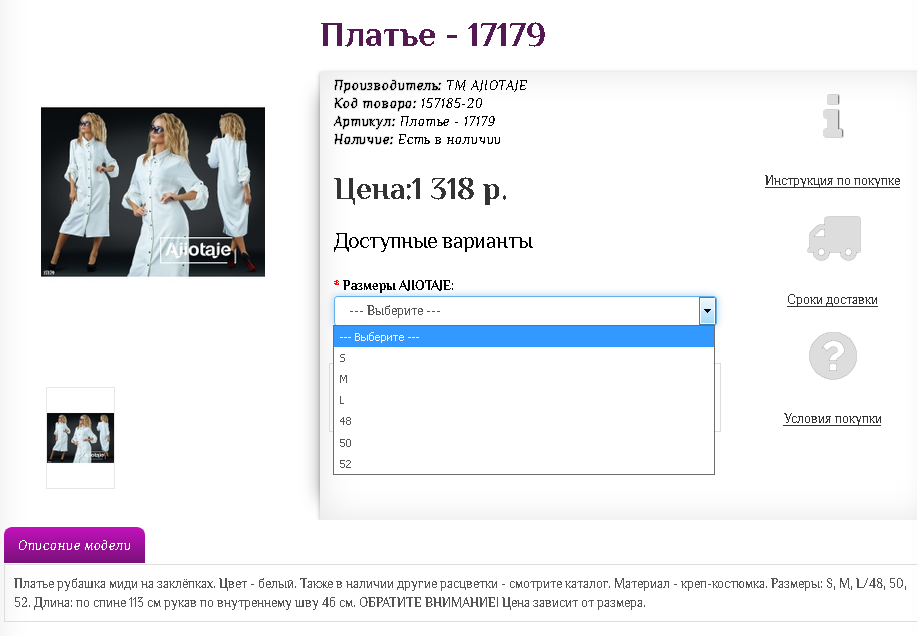Screen dimensions: 917x636
Task: Click the Платье - 17179 page title
Action: 433,34
